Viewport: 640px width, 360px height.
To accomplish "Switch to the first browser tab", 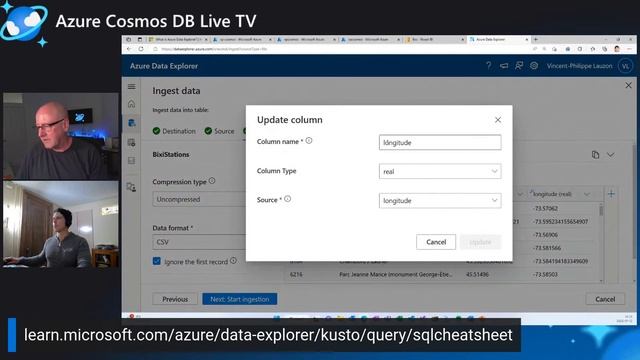I will [178, 40].
